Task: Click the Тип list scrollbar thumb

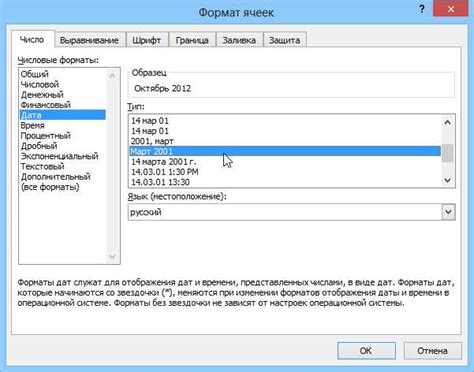Action: point(448,153)
